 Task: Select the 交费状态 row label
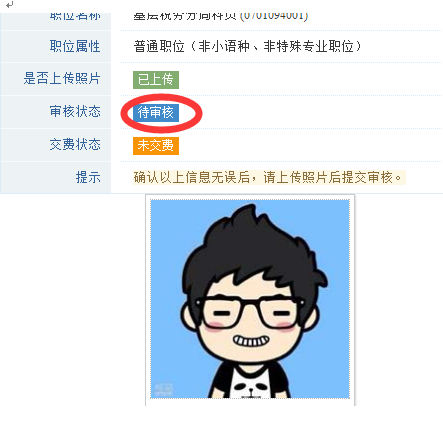(75, 144)
